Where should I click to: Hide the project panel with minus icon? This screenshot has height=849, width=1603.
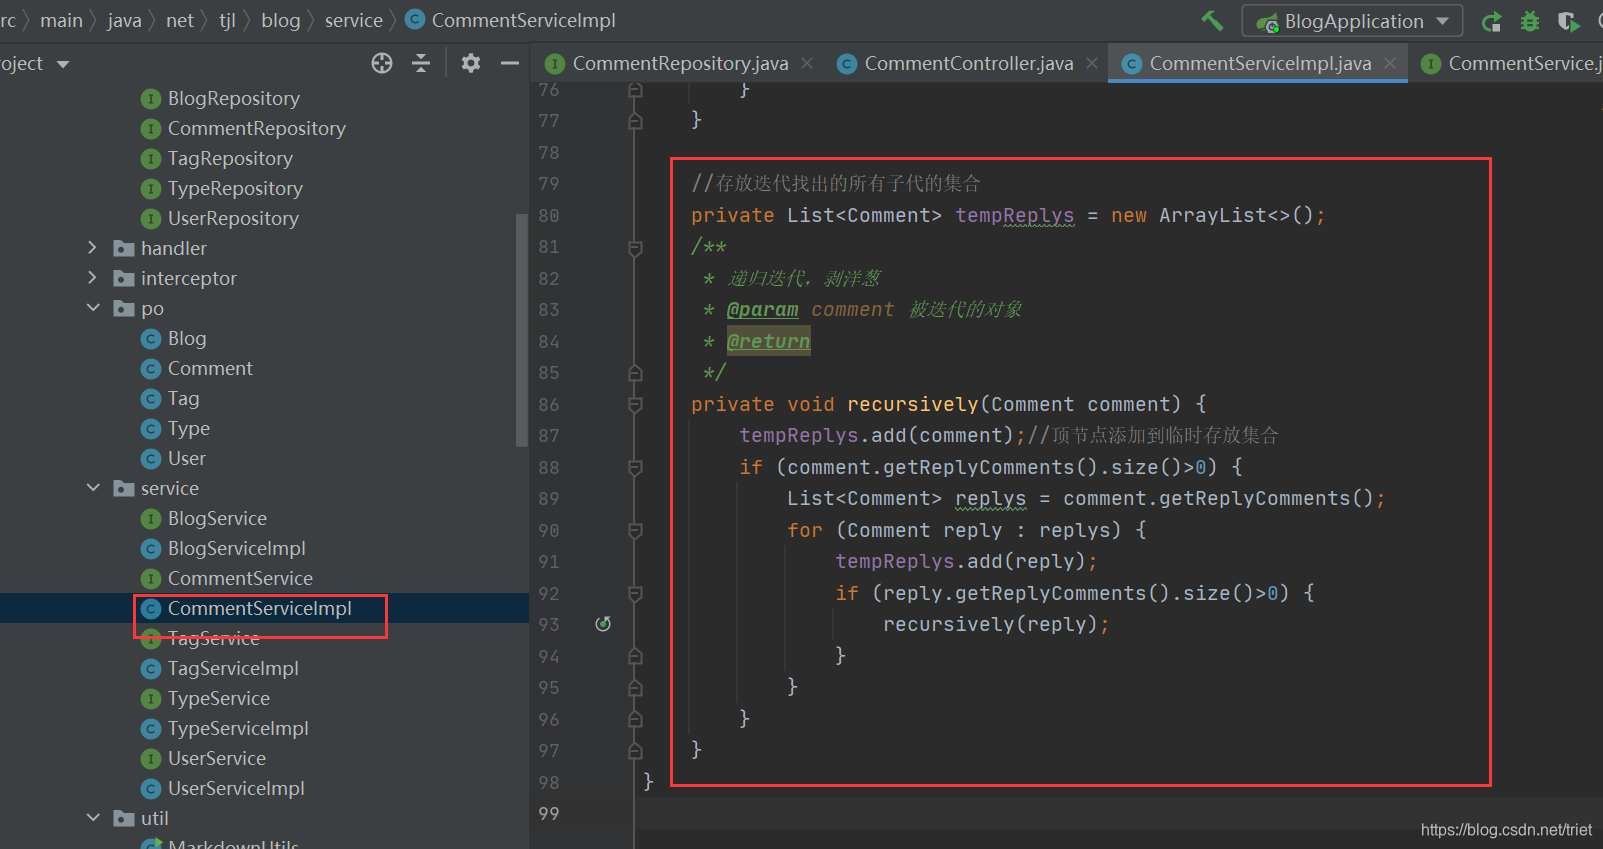[510, 64]
